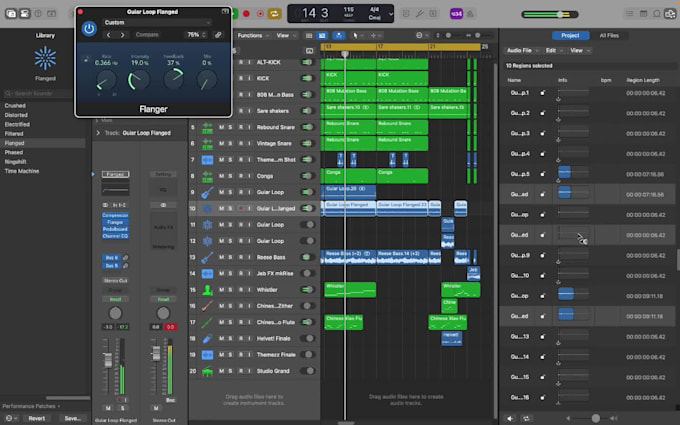This screenshot has width=680, height=425.
Task: Toggle the Conga track on/off switch
Action: click(x=307, y=176)
